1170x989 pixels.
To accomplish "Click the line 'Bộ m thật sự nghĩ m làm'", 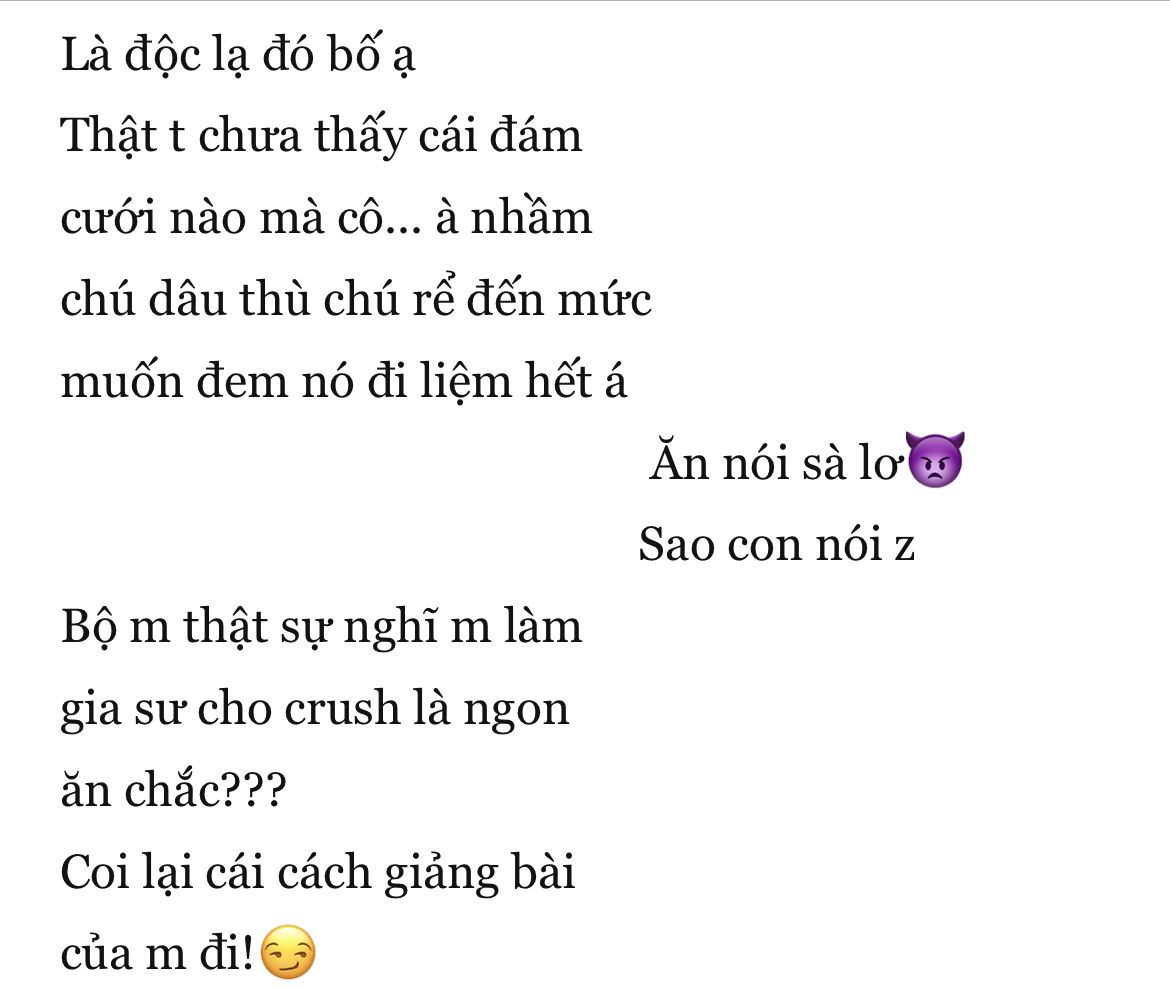I will 321,627.
